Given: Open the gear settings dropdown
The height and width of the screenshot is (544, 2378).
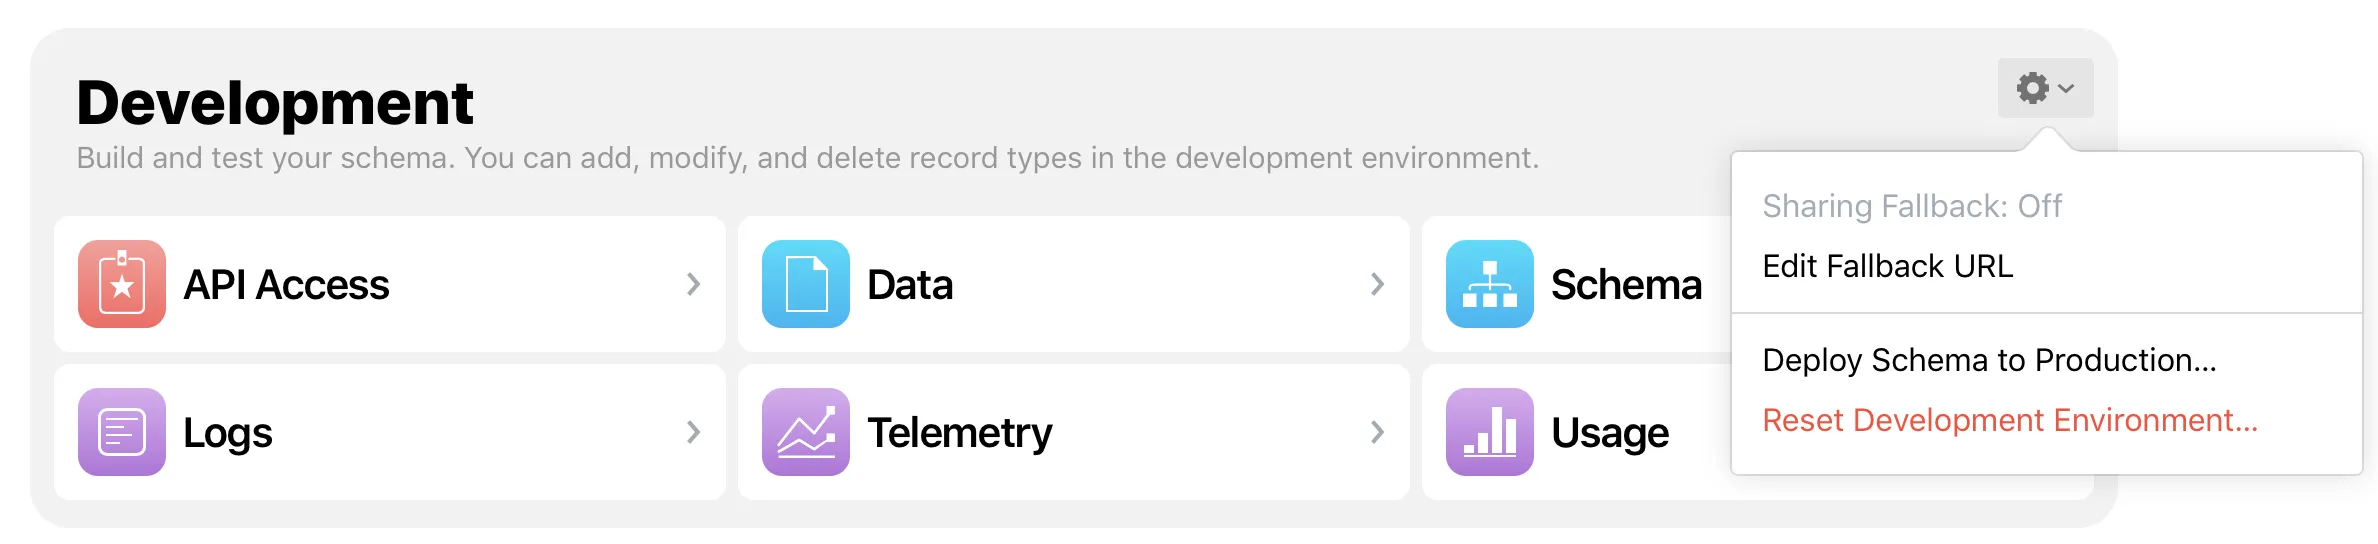Looking at the screenshot, I should pyautogui.click(x=2045, y=88).
